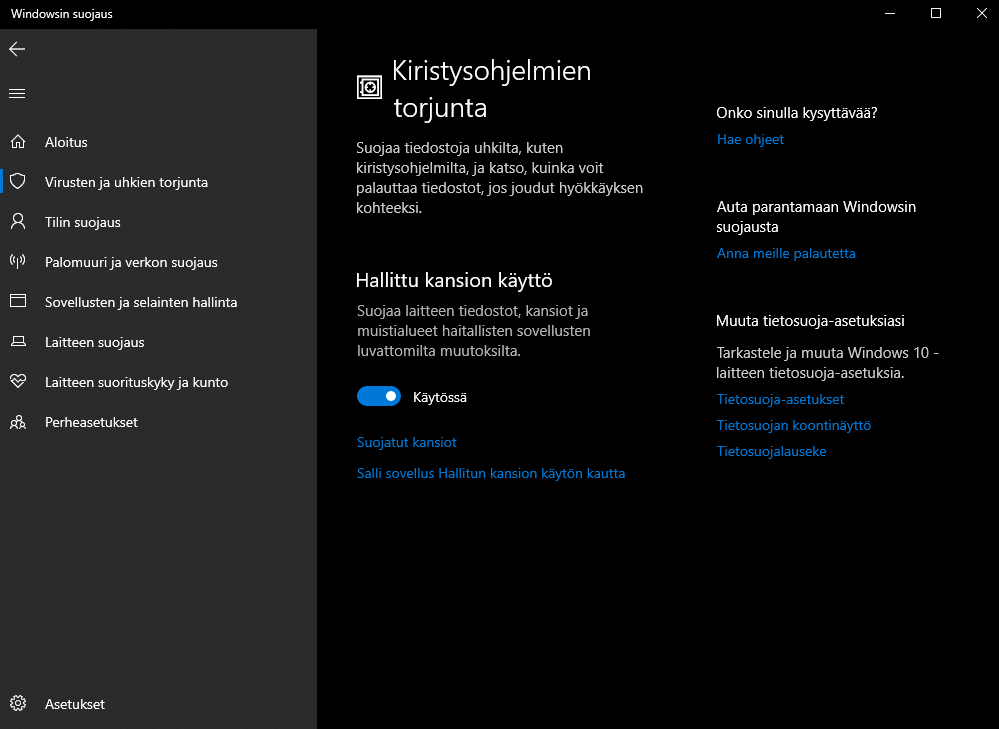
Task: Open the hamburger navigation menu
Action: [17, 94]
